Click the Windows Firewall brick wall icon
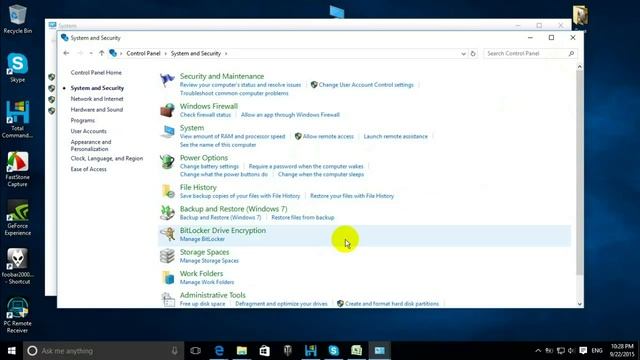The width and height of the screenshot is (640, 360). click(167, 110)
